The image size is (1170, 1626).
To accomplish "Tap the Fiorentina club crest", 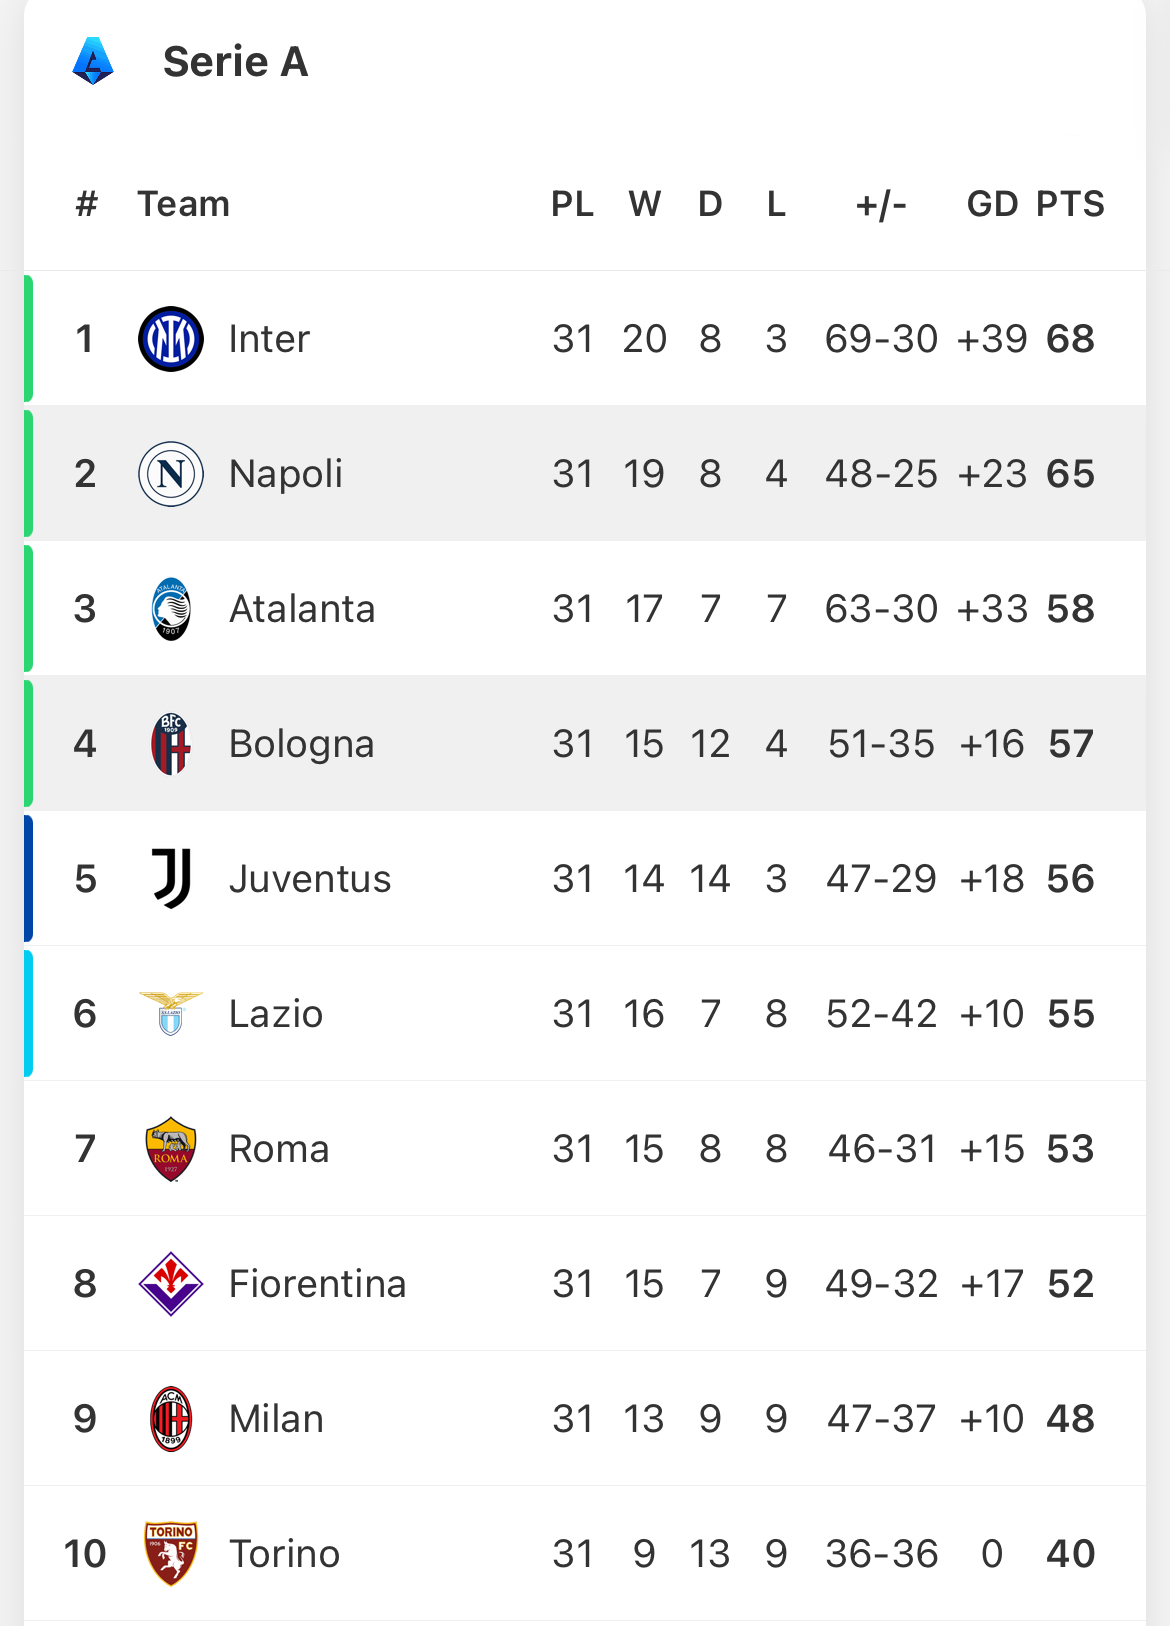I will (x=171, y=1284).
